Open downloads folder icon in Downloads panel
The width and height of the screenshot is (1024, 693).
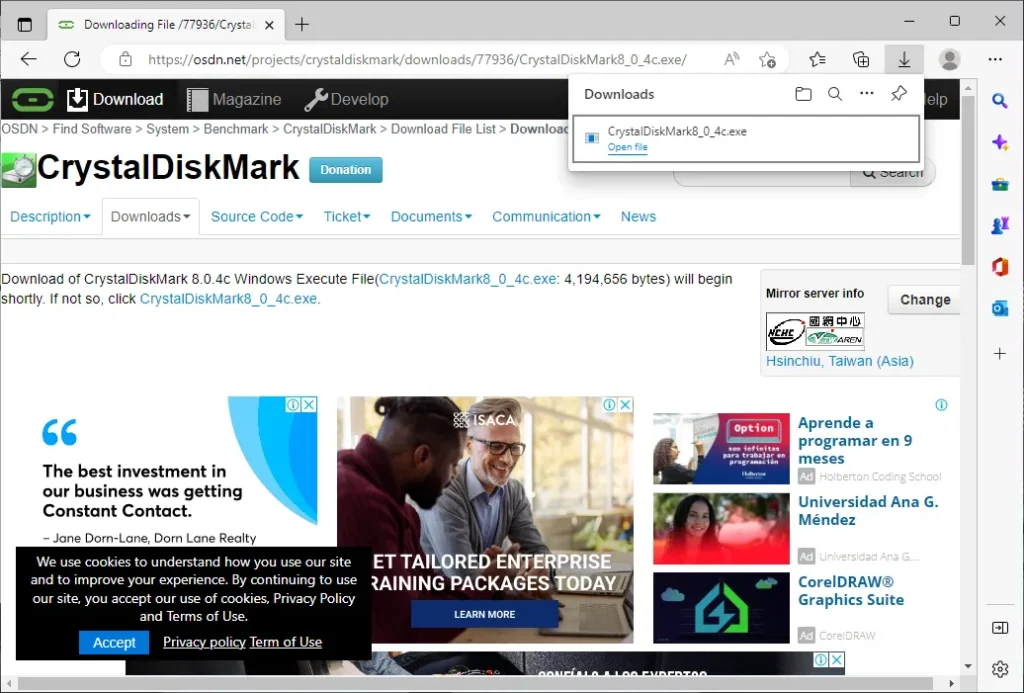803,94
